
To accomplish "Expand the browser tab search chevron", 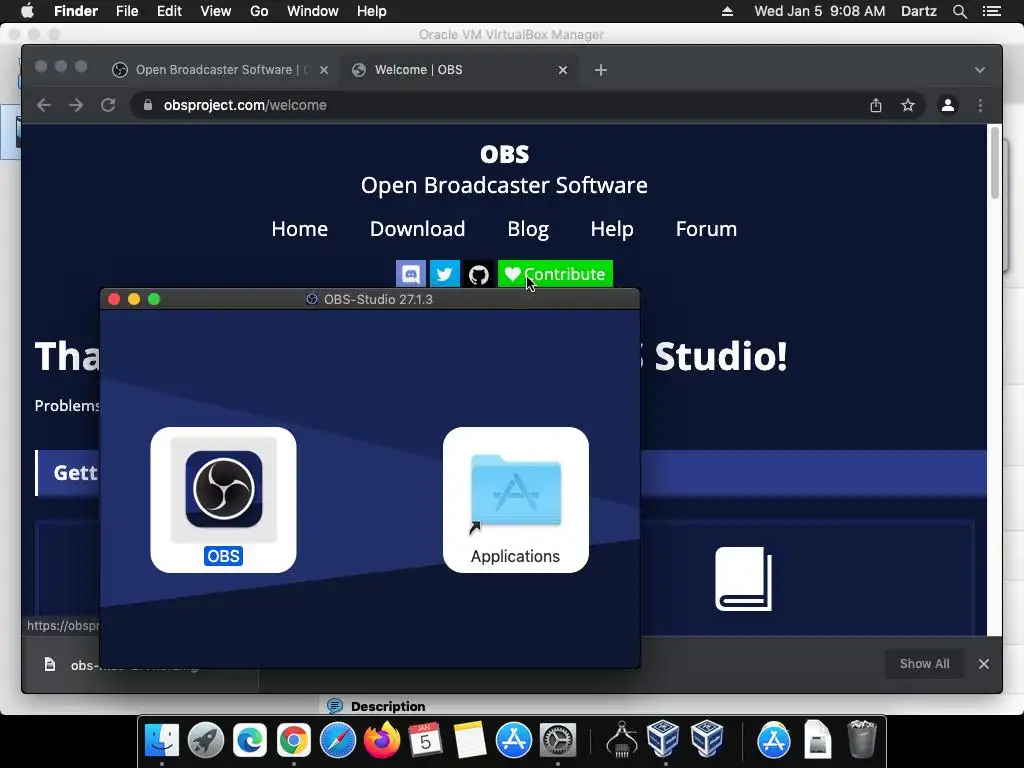I will click(980, 70).
